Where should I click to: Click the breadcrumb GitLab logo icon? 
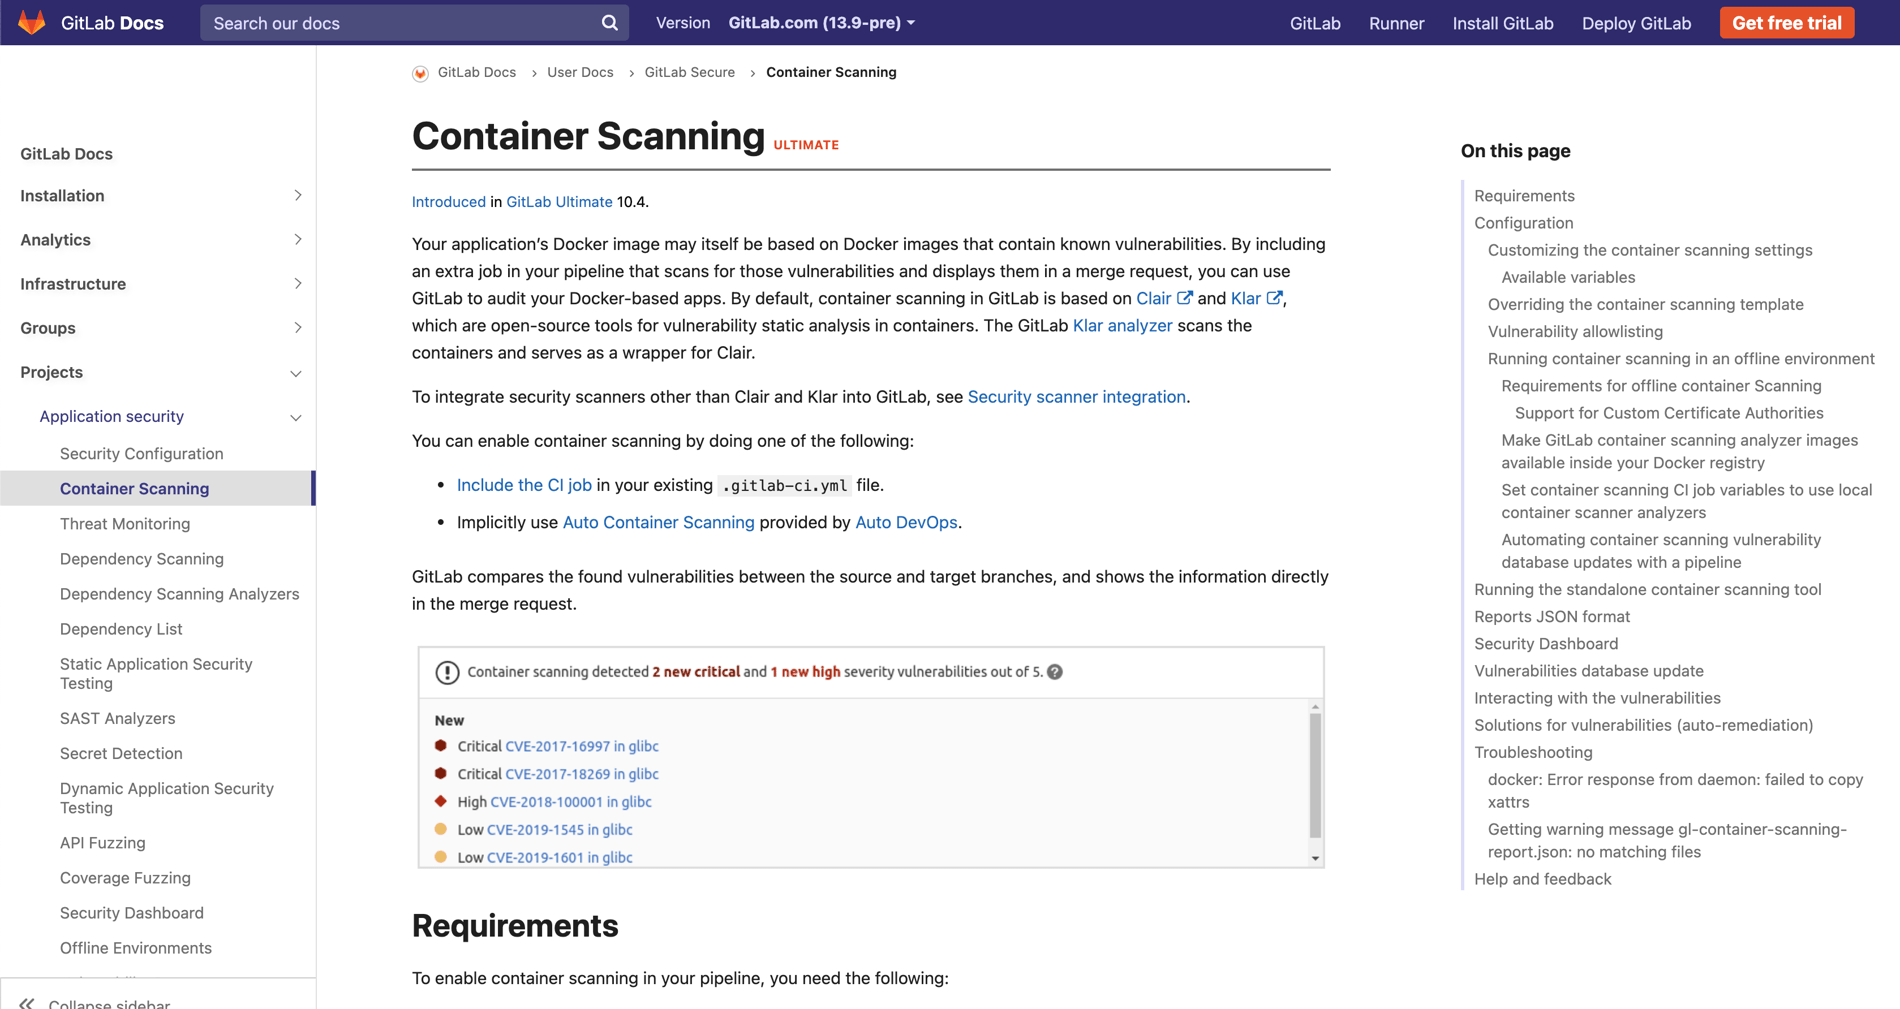[421, 73]
